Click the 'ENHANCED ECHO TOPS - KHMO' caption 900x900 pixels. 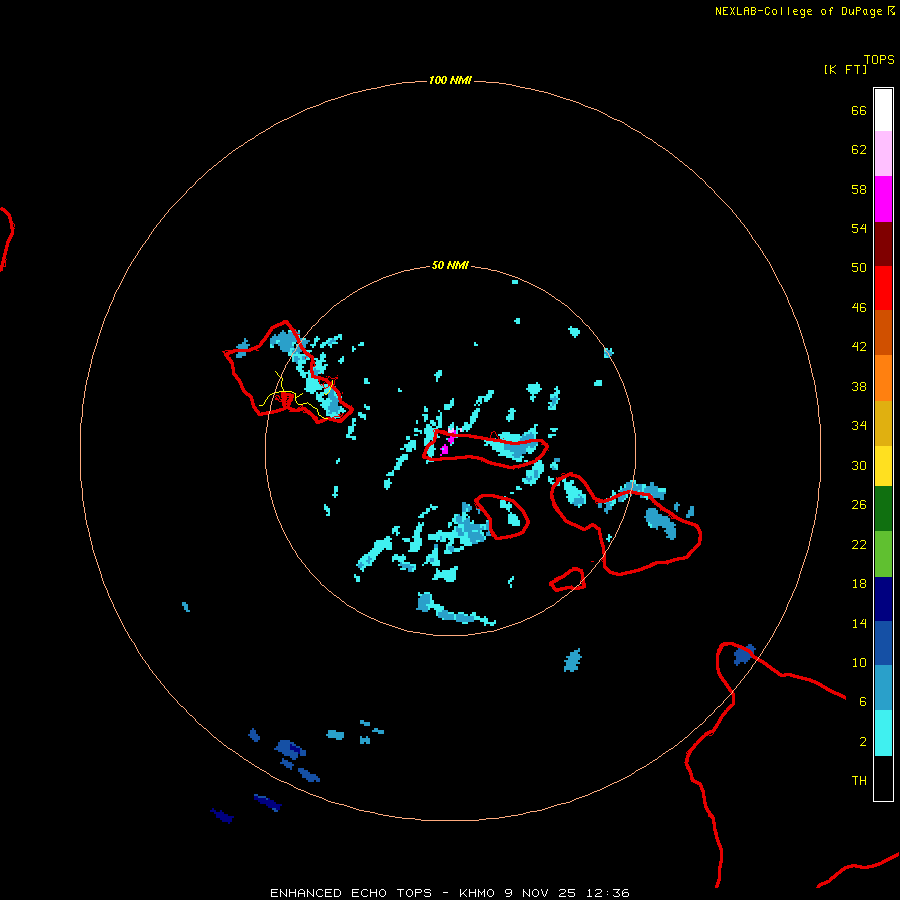382,893
